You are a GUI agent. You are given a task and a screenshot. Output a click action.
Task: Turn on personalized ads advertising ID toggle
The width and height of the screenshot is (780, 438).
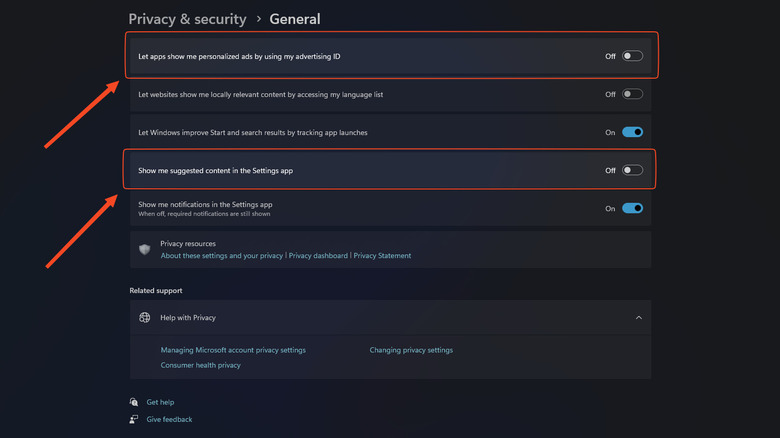[632, 57]
